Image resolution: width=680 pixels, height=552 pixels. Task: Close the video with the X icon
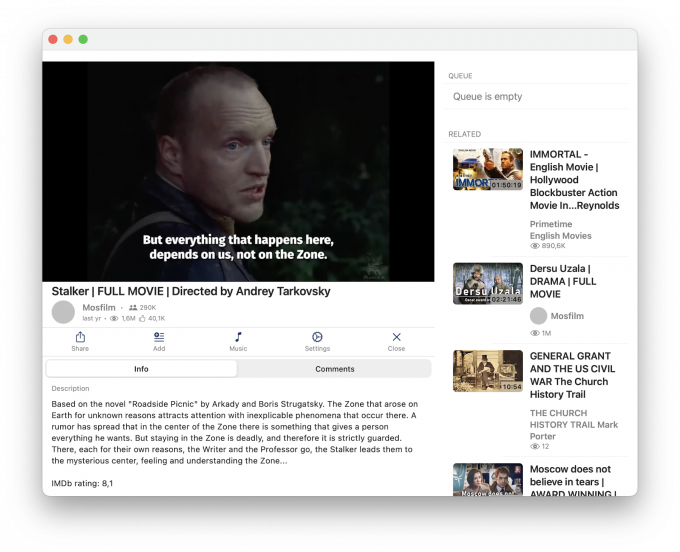396,337
